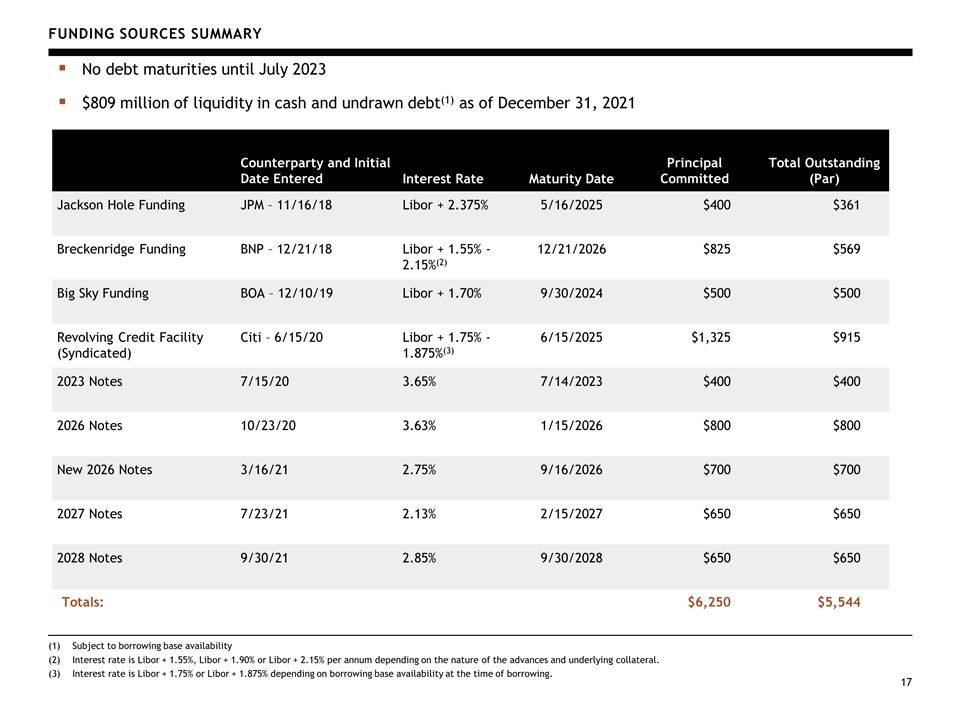Click the Big Sky Funding entry
This screenshot has height=720, width=960.
tap(103, 293)
